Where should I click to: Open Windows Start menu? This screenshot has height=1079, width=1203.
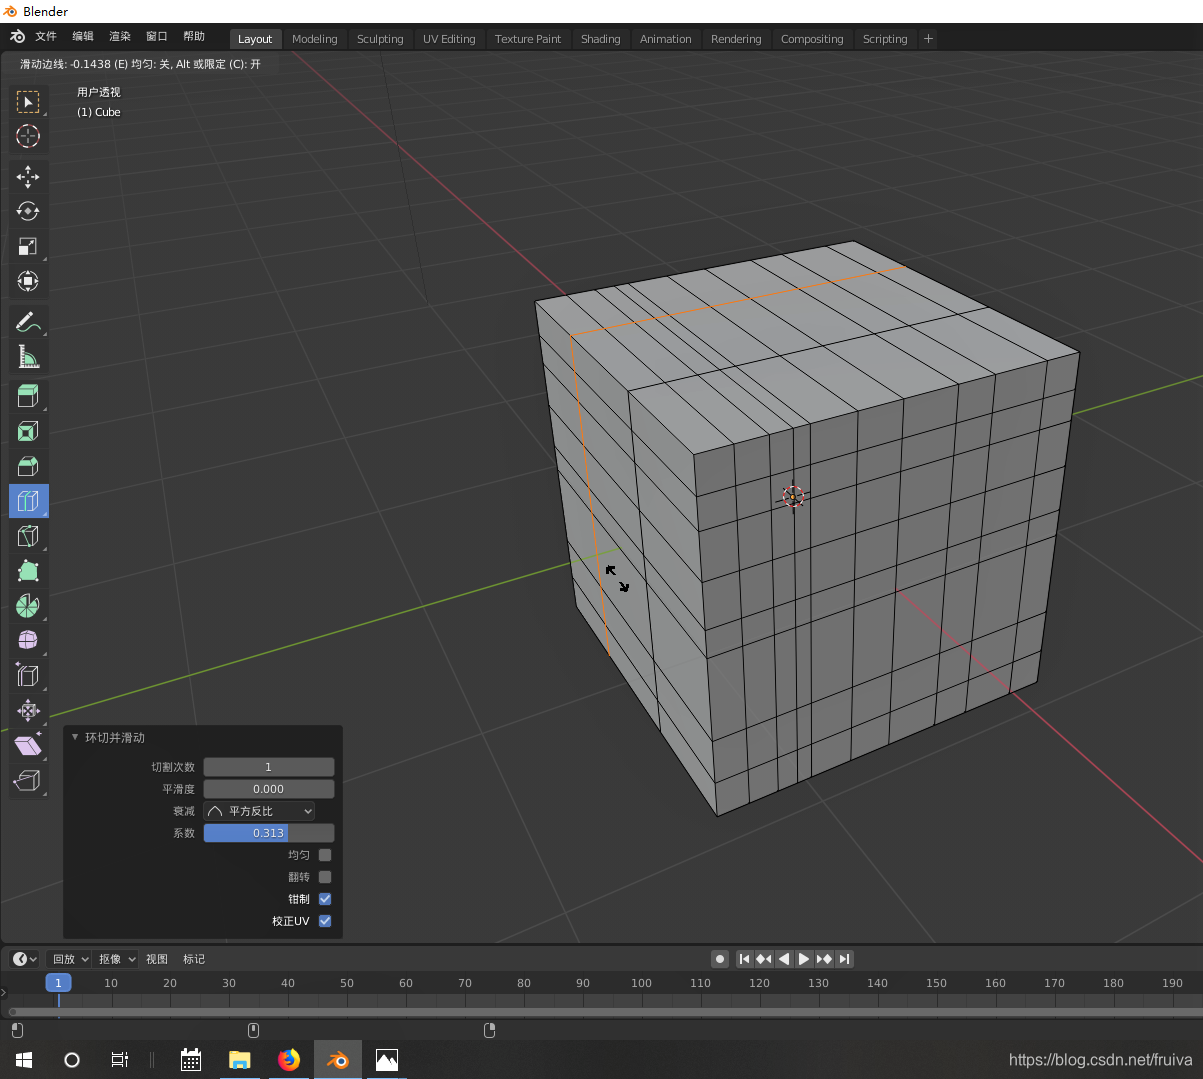(x=24, y=1060)
